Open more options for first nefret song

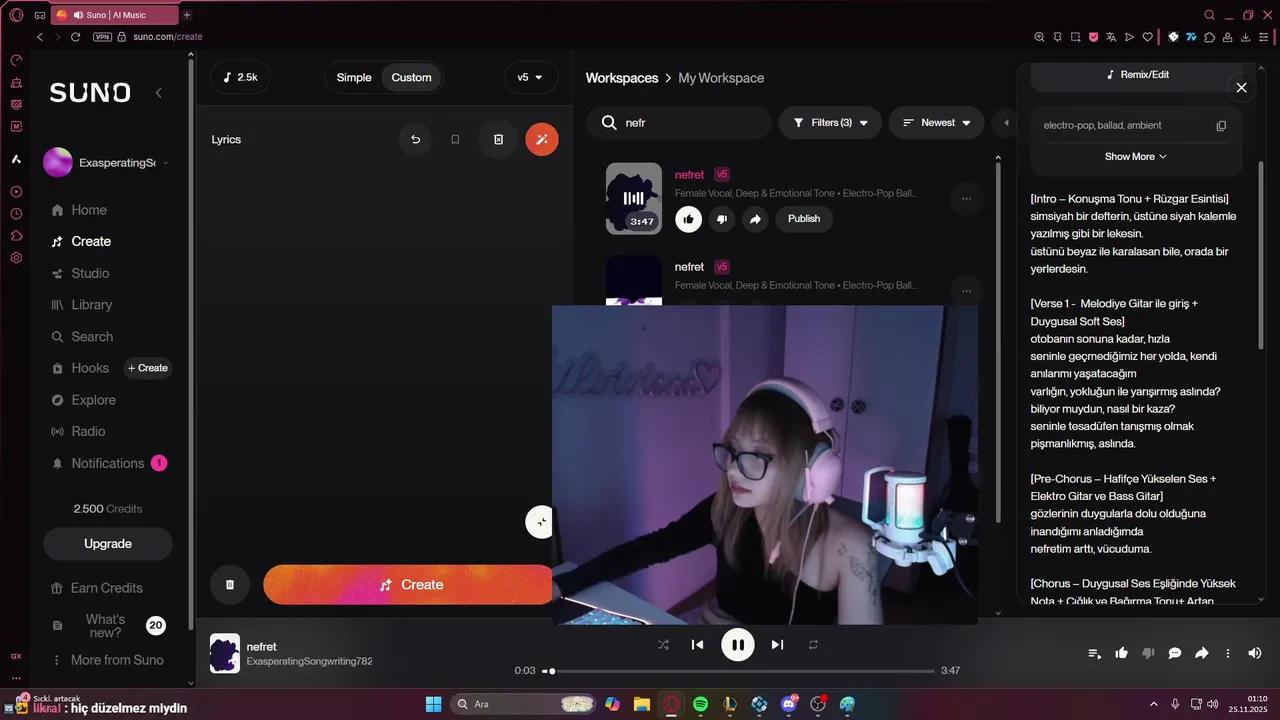click(966, 199)
